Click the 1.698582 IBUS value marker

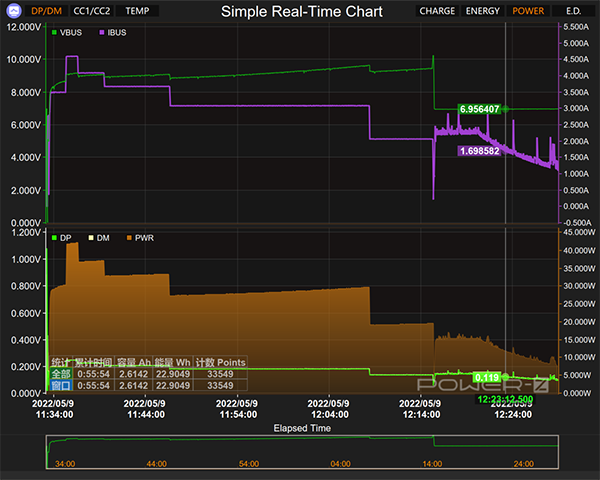click(480, 151)
